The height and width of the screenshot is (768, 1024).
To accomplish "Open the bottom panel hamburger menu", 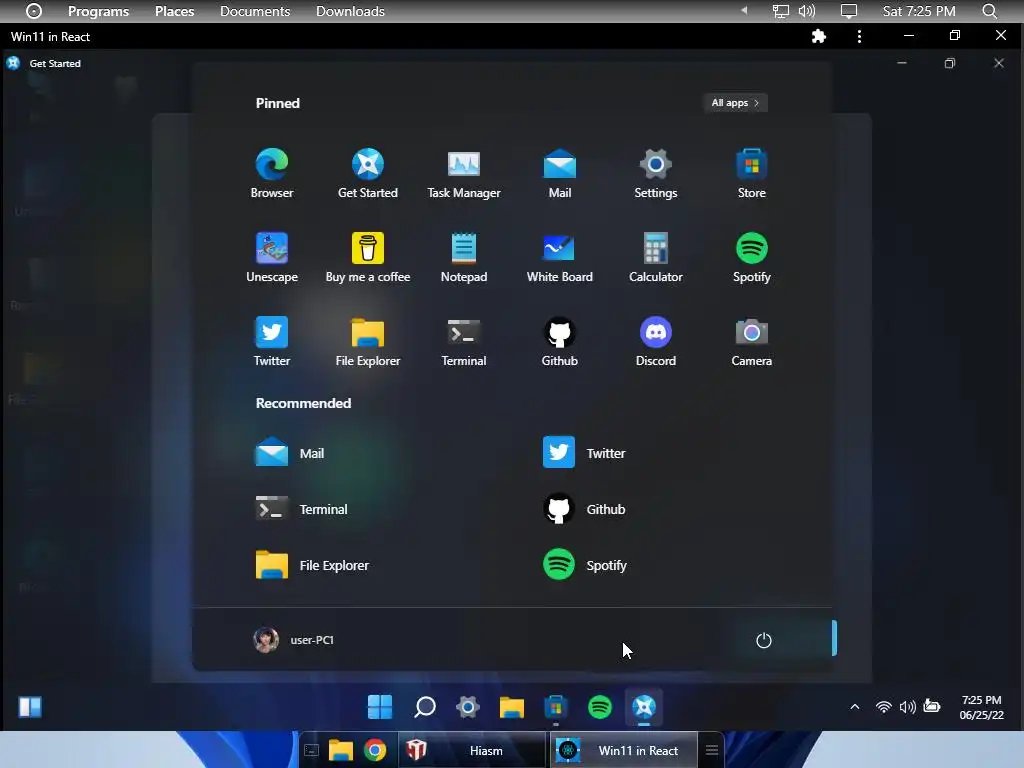I will 712,750.
